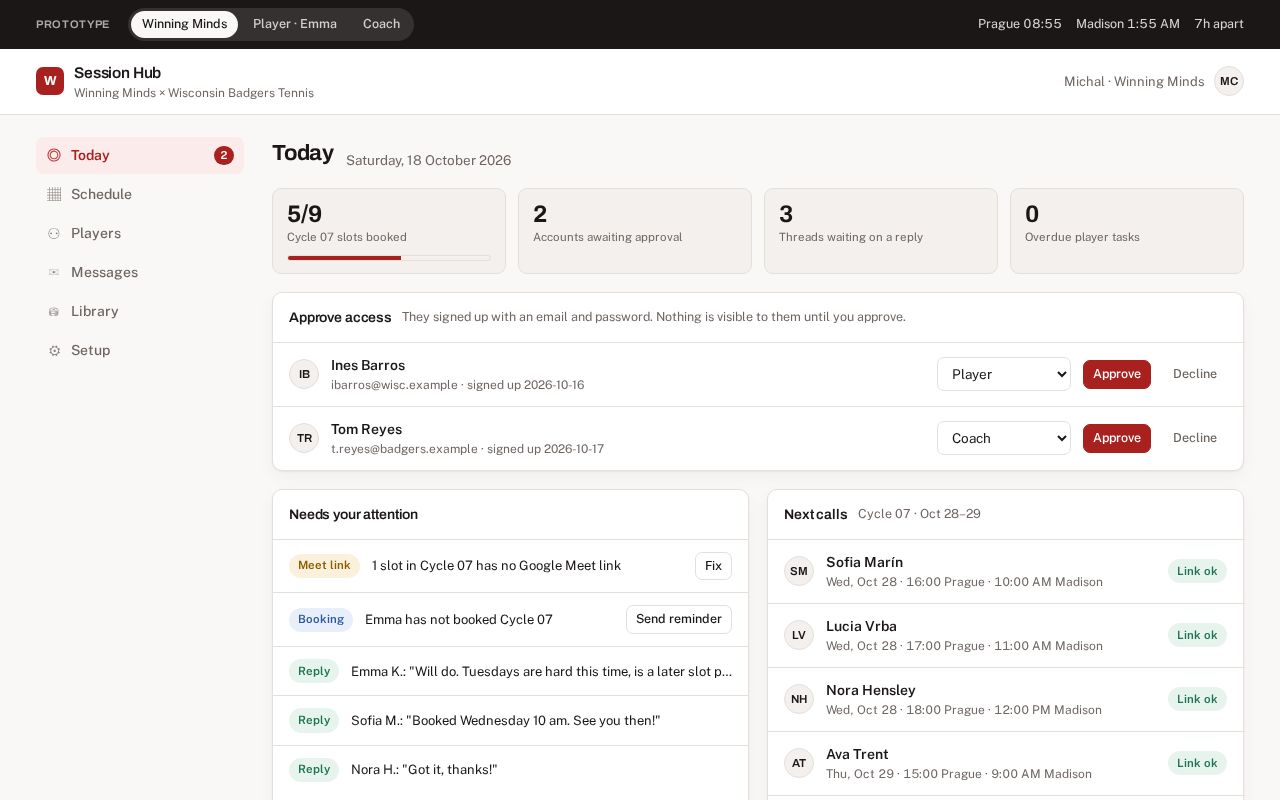Click the LV avatar for Lucia Vrba
The height and width of the screenshot is (800, 1280).
click(799, 635)
